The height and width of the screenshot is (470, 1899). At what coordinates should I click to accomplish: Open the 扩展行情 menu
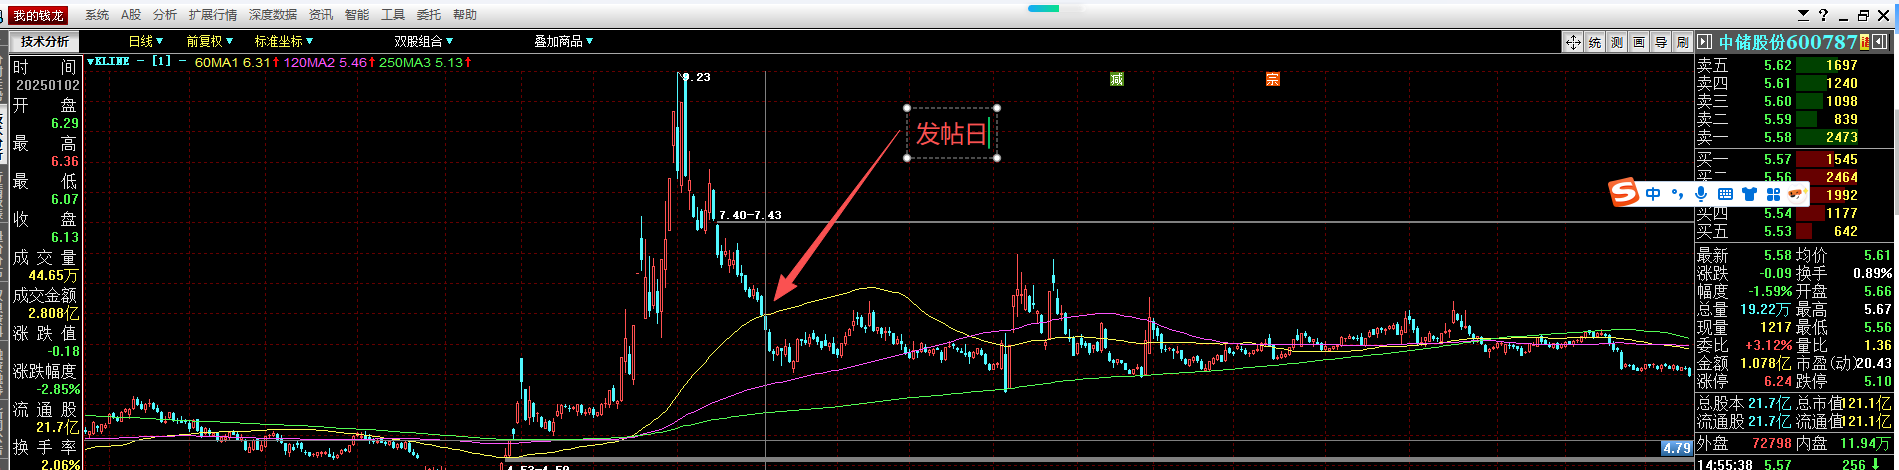pos(213,15)
